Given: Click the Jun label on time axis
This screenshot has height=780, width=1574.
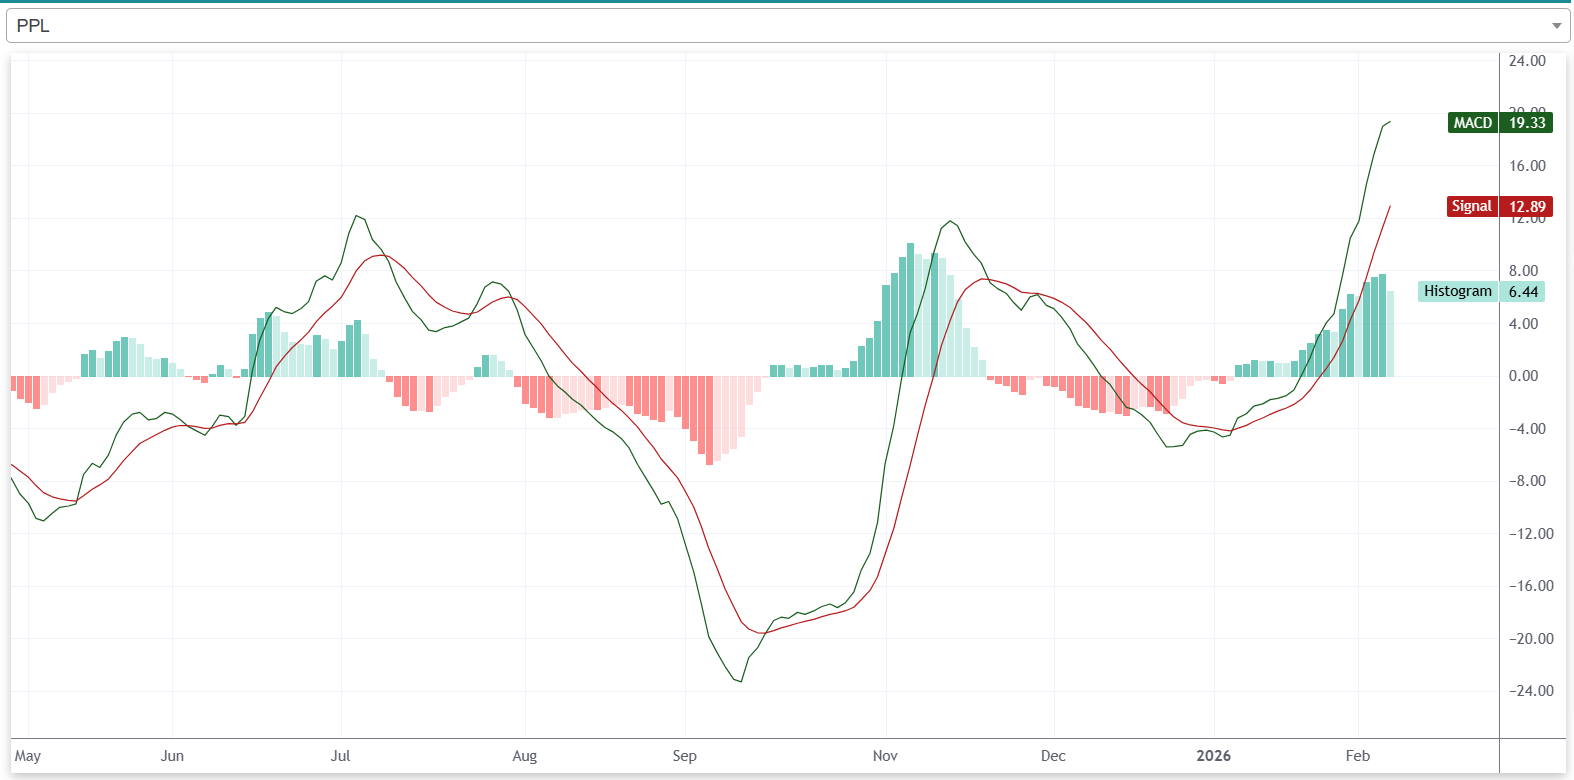Looking at the screenshot, I should coord(172,756).
